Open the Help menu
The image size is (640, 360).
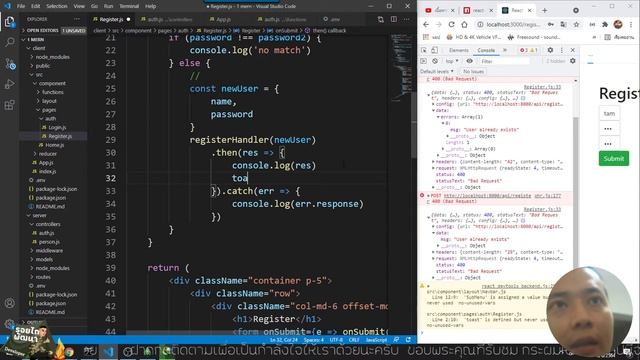point(151,6)
